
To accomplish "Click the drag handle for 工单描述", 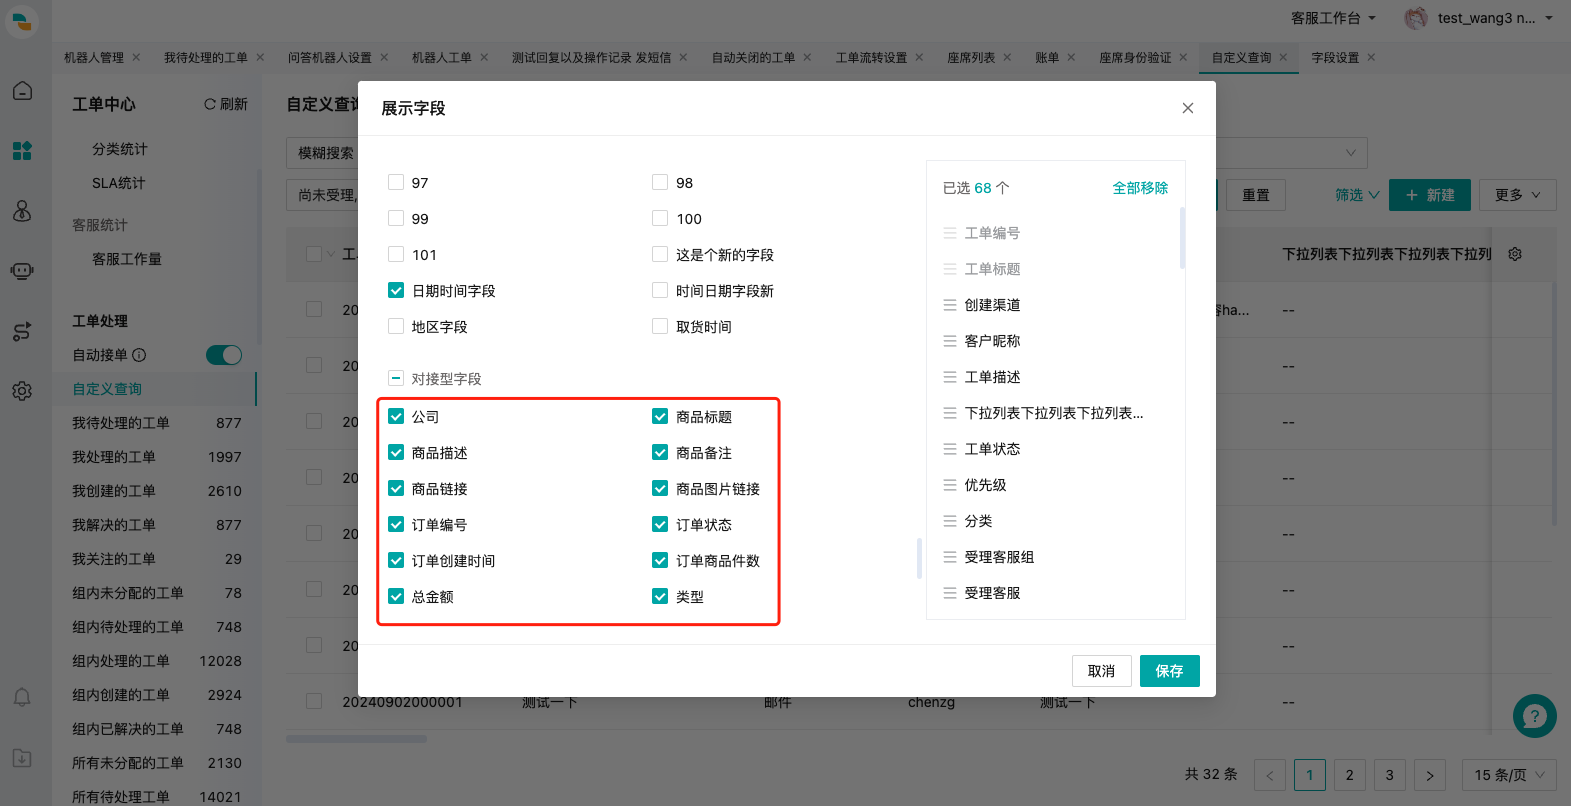I will [x=950, y=377].
